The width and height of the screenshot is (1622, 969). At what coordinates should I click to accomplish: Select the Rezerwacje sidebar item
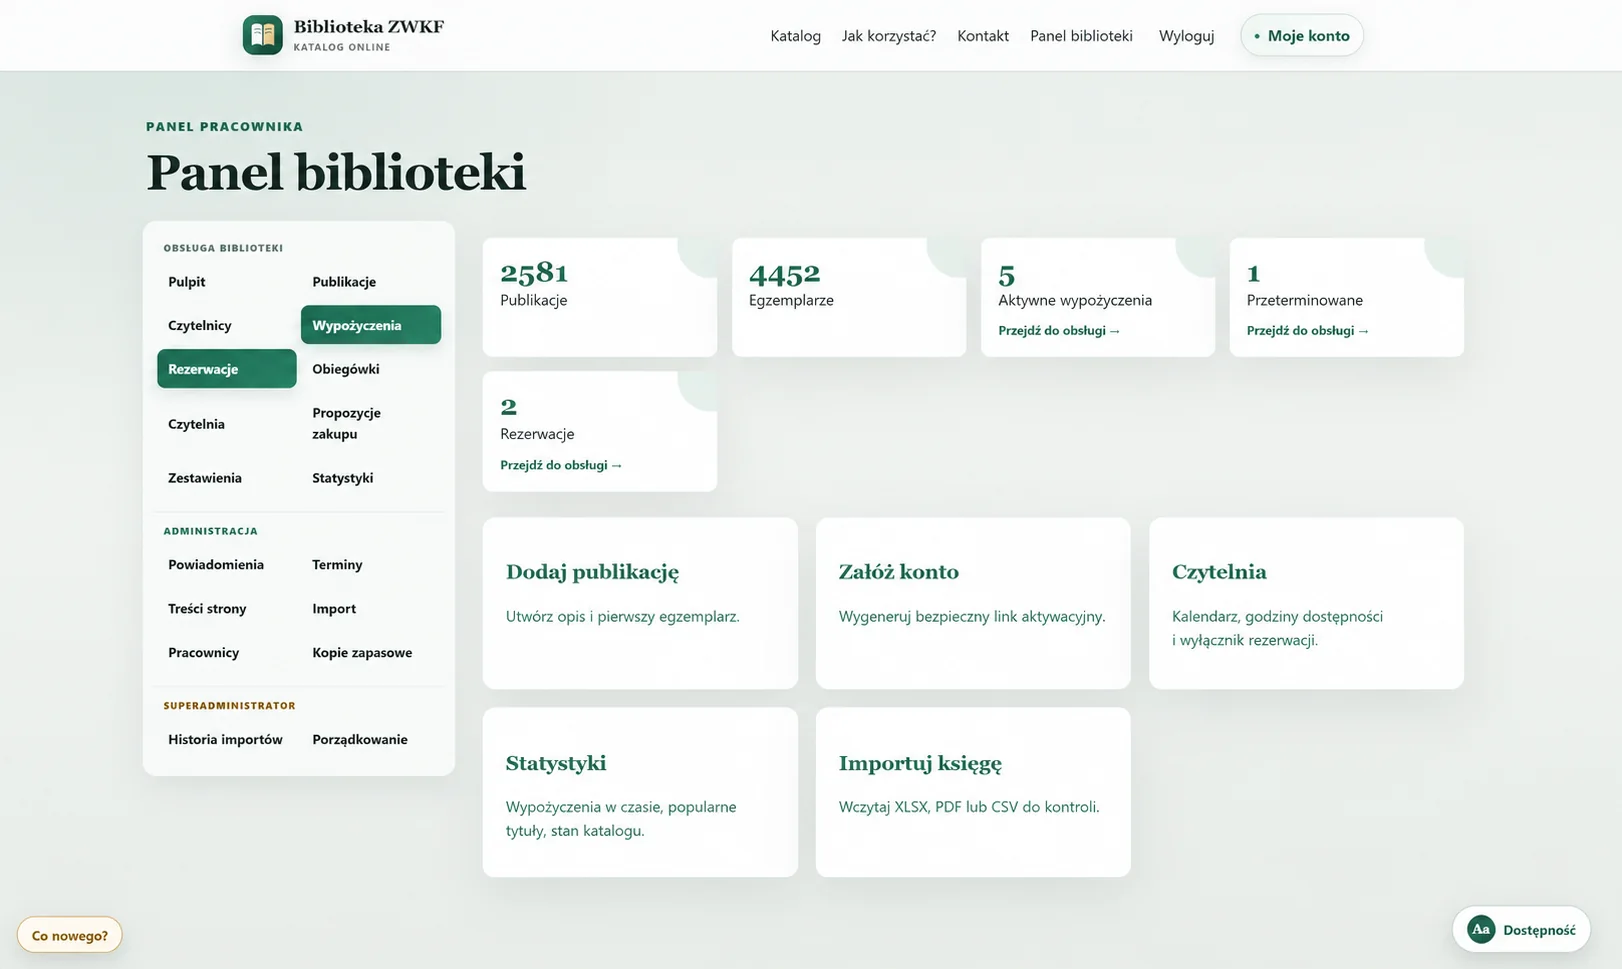(x=227, y=369)
